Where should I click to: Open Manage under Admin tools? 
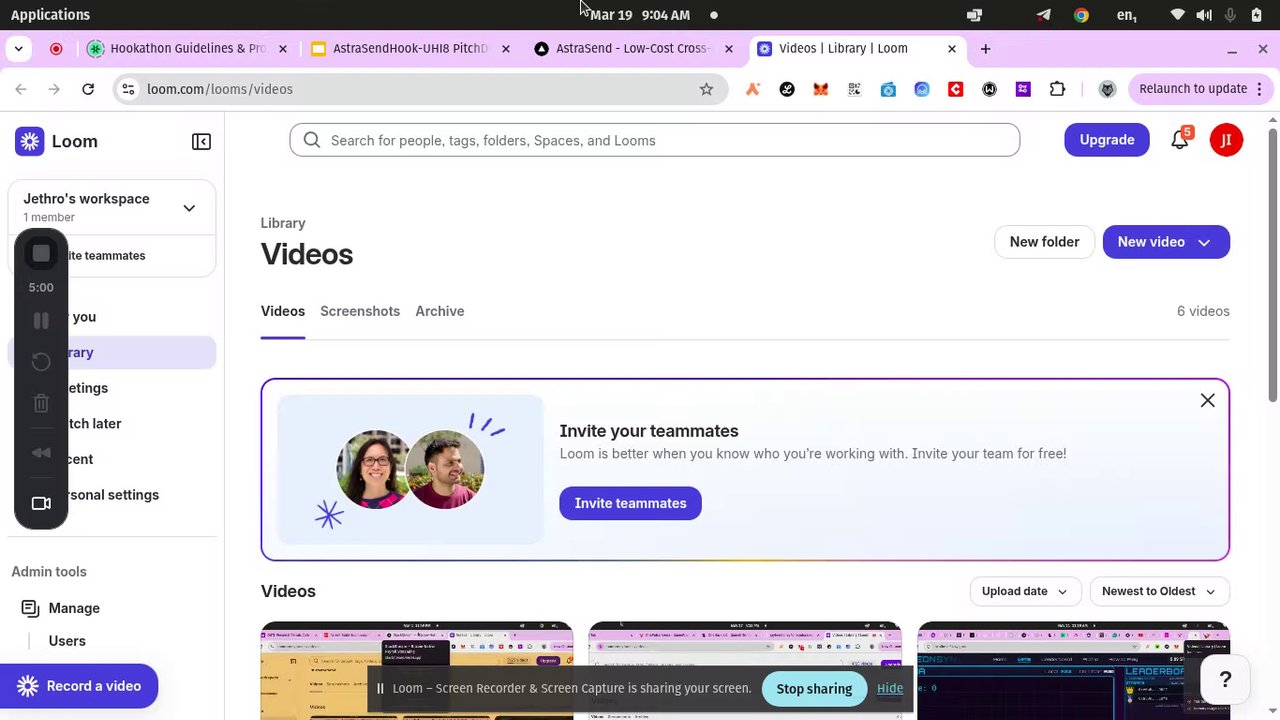pos(74,608)
